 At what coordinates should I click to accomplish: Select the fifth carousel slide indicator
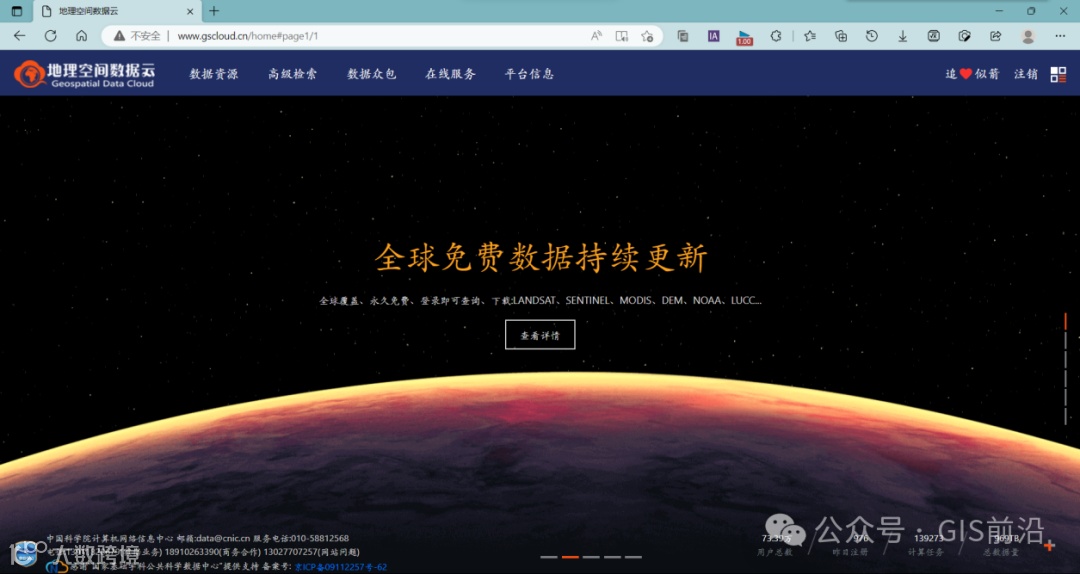coord(634,557)
